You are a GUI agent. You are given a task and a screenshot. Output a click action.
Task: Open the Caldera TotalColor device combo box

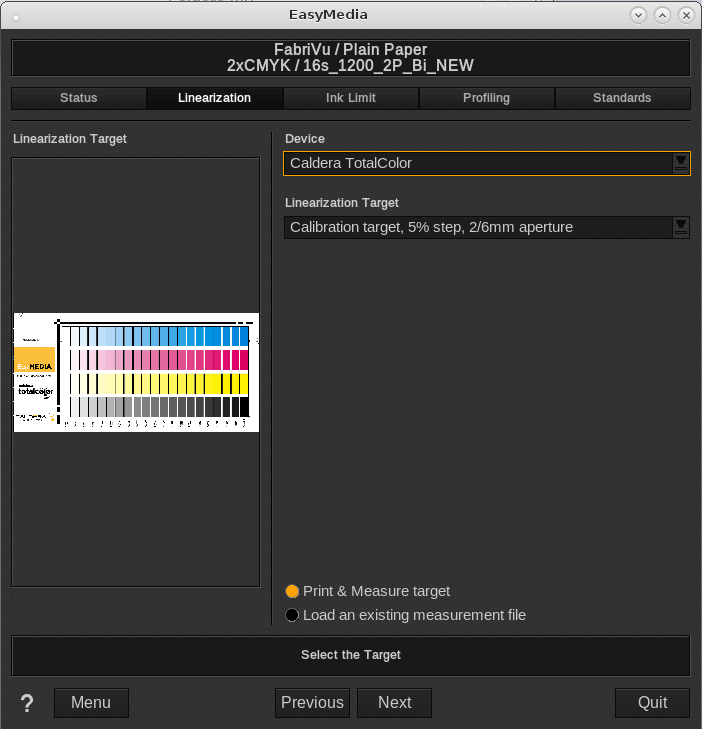(x=478, y=163)
